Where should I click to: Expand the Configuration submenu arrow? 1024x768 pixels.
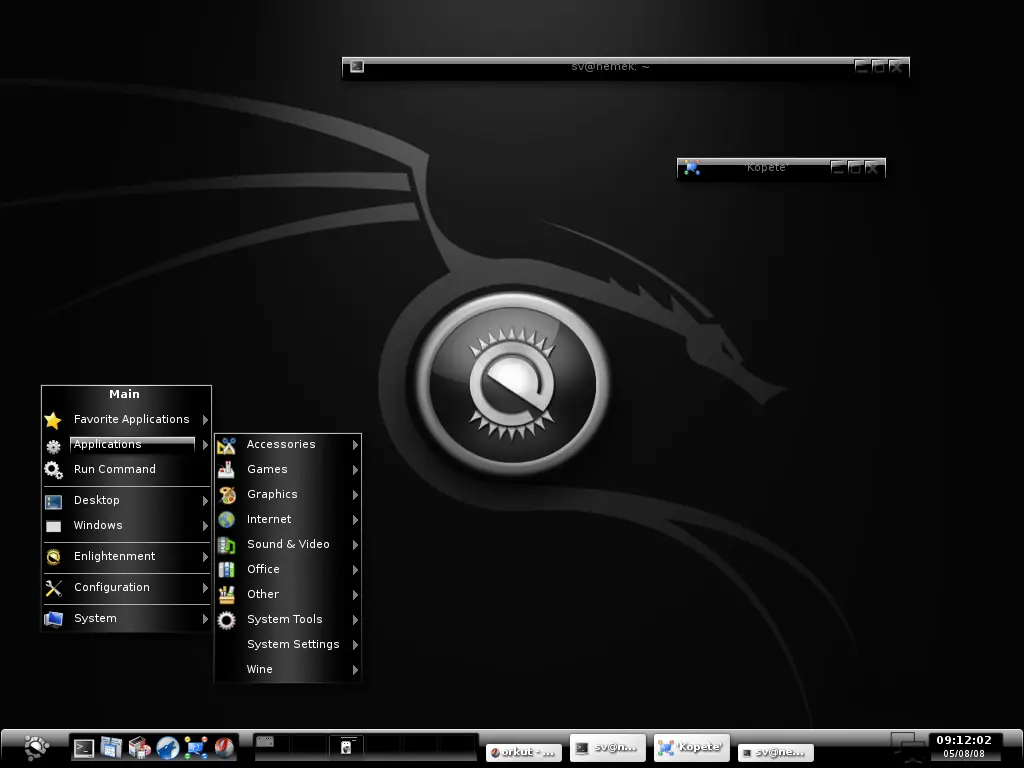205,588
